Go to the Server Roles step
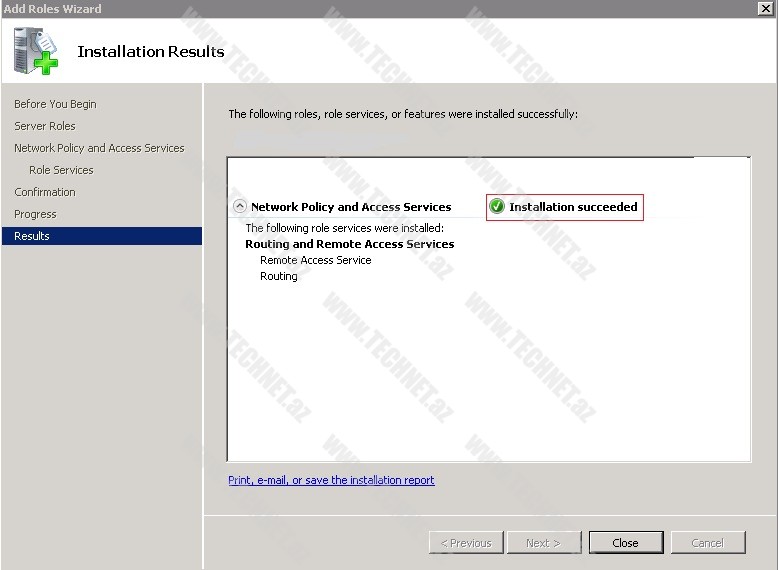This screenshot has height=570, width=778. tap(45, 126)
